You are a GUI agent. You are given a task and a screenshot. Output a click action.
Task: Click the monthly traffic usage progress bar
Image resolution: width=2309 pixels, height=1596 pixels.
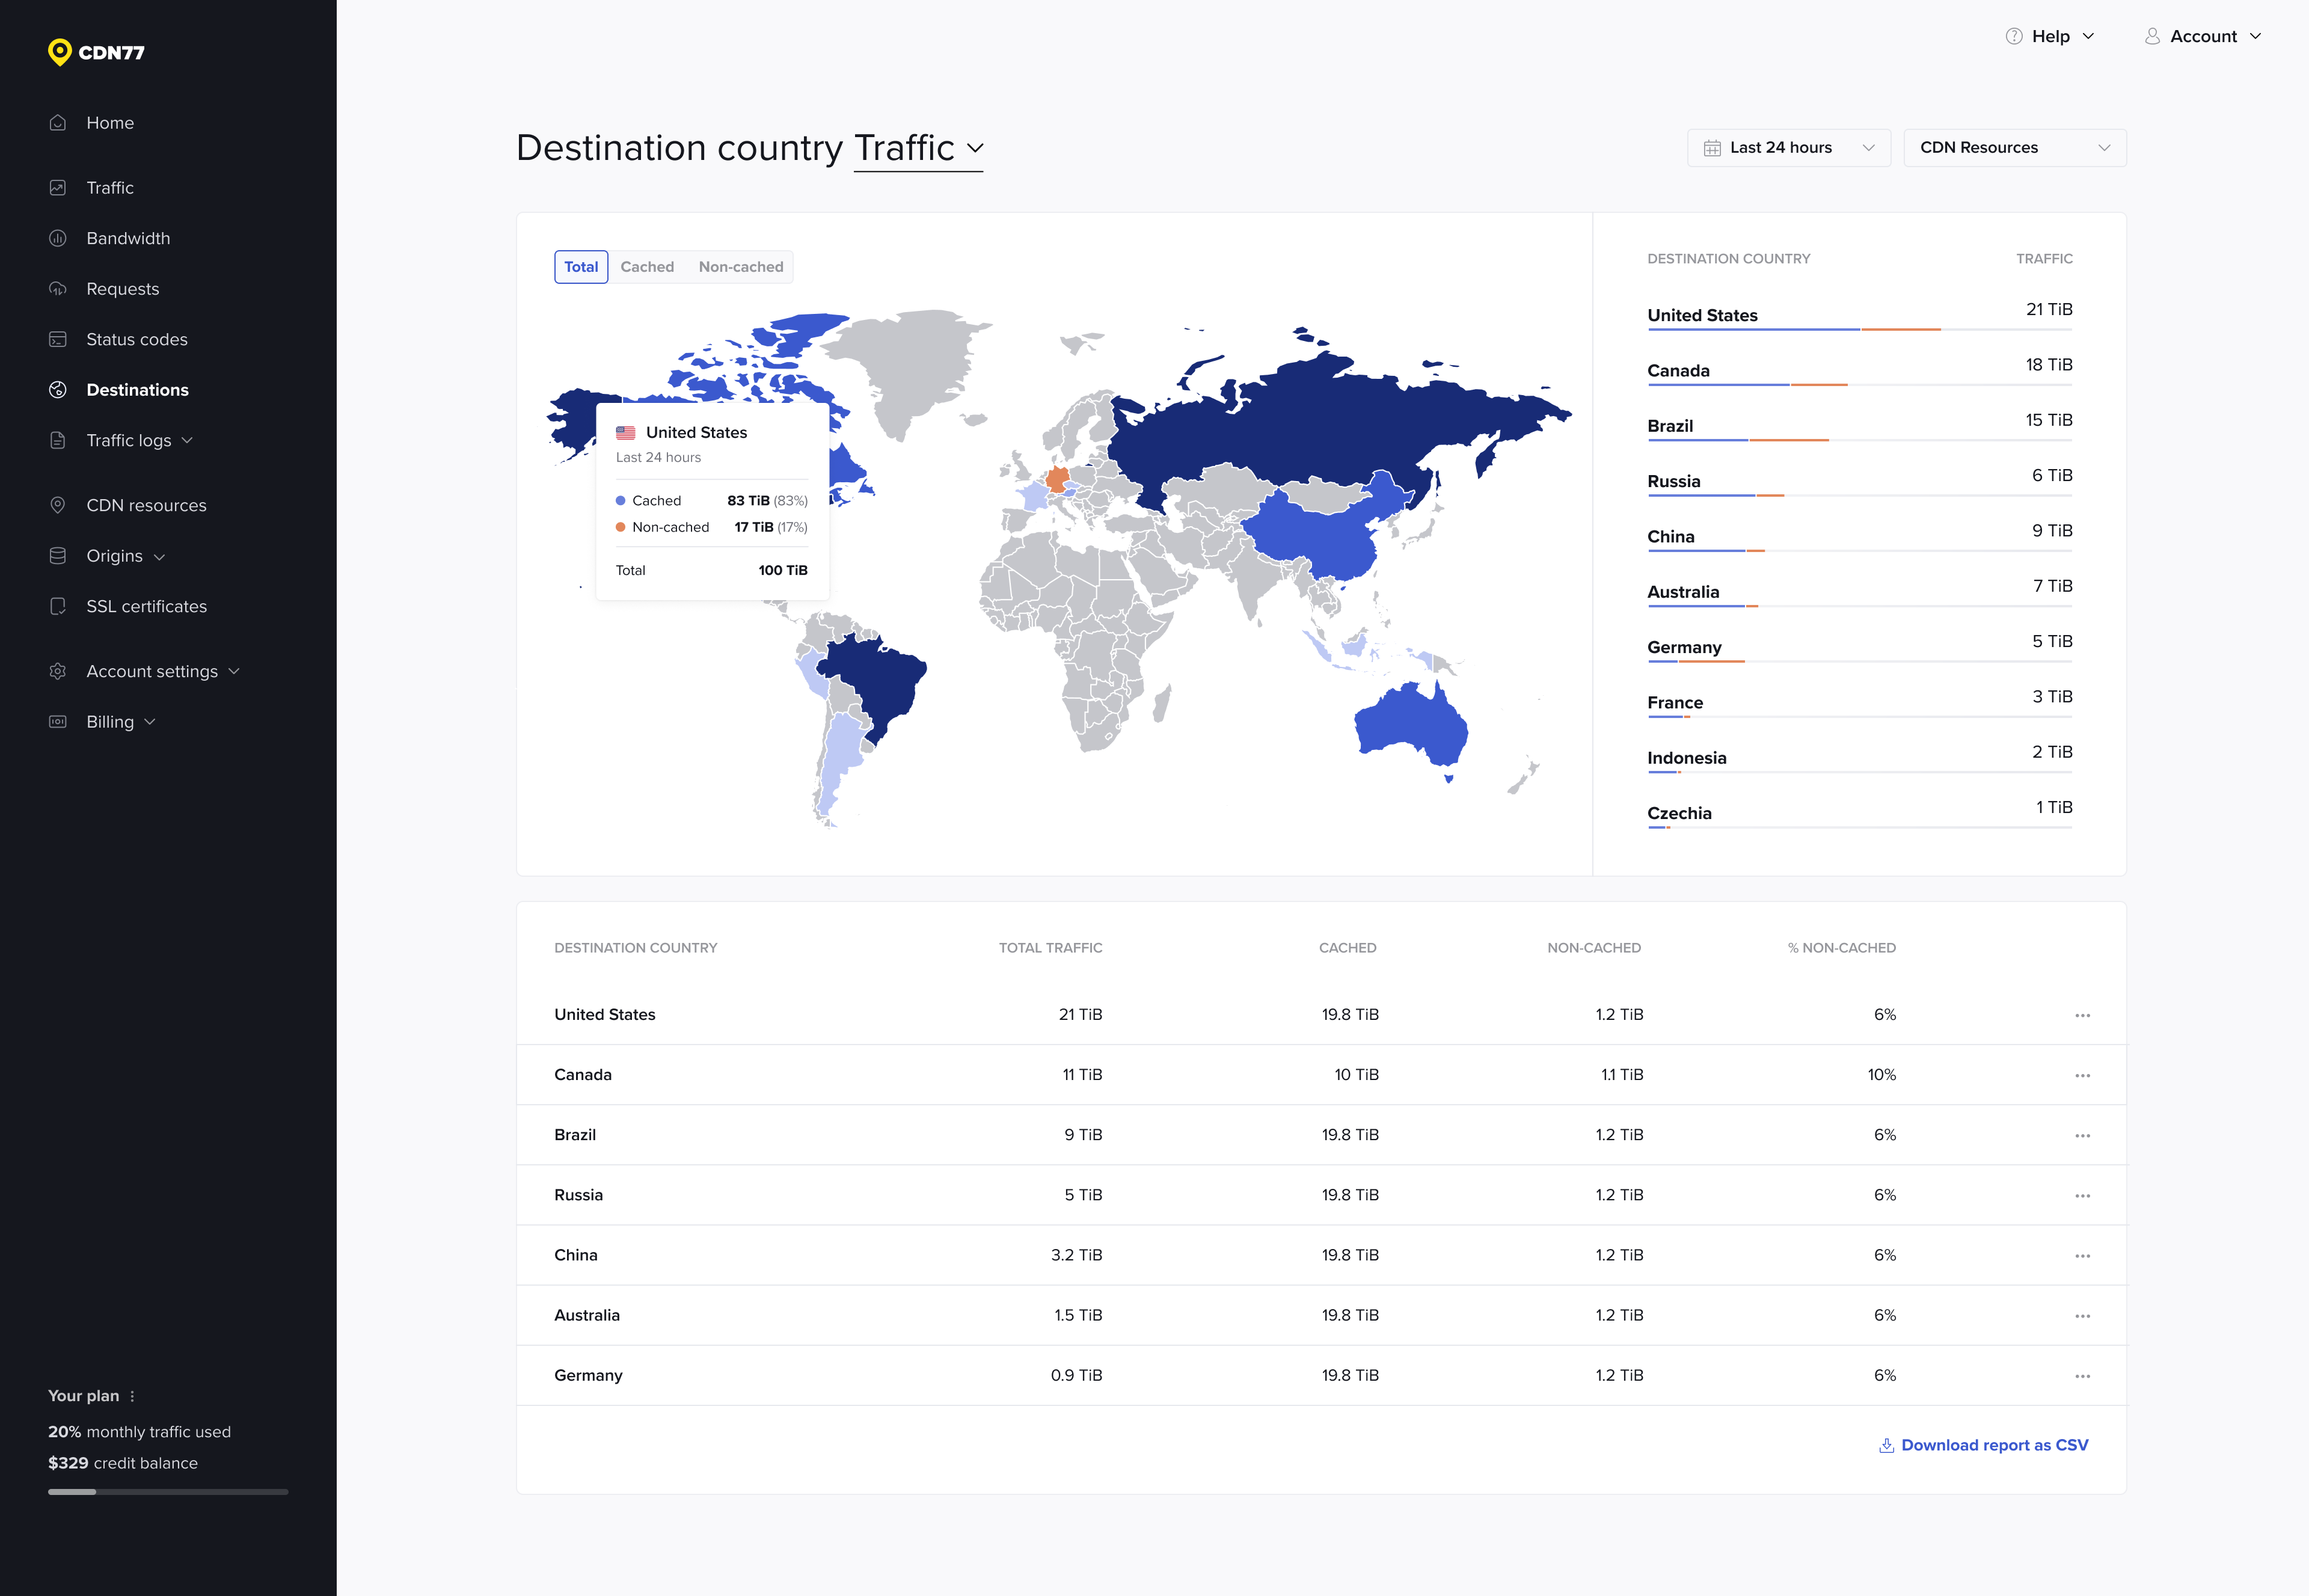pos(168,1491)
